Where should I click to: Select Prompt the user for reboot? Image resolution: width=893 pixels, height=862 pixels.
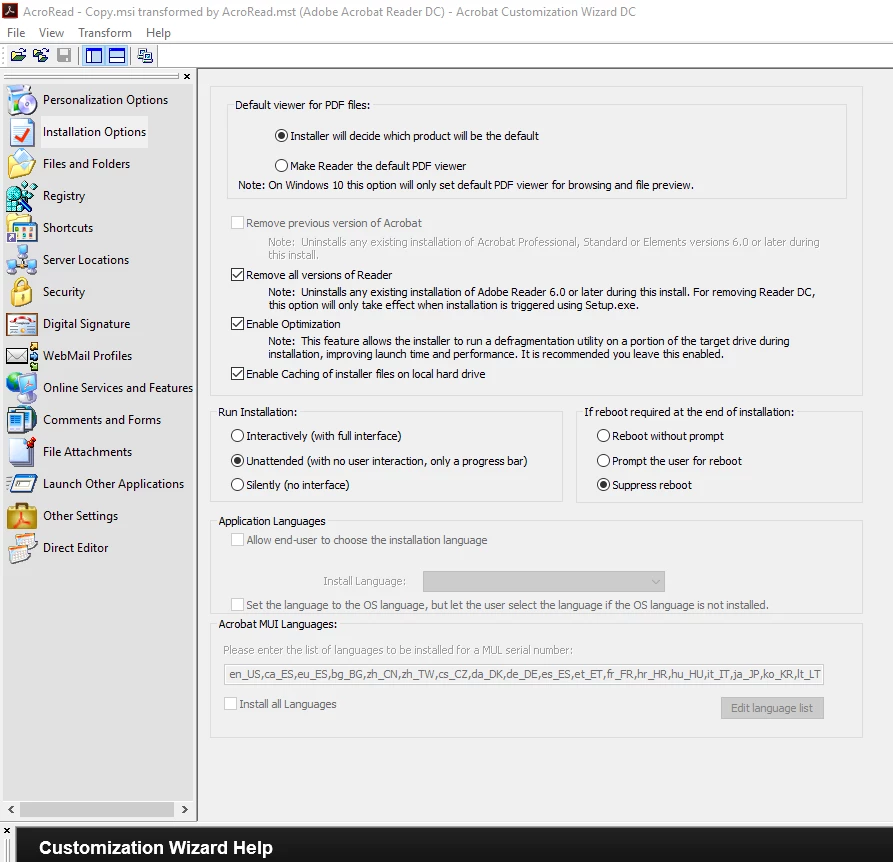pyautogui.click(x=603, y=461)
